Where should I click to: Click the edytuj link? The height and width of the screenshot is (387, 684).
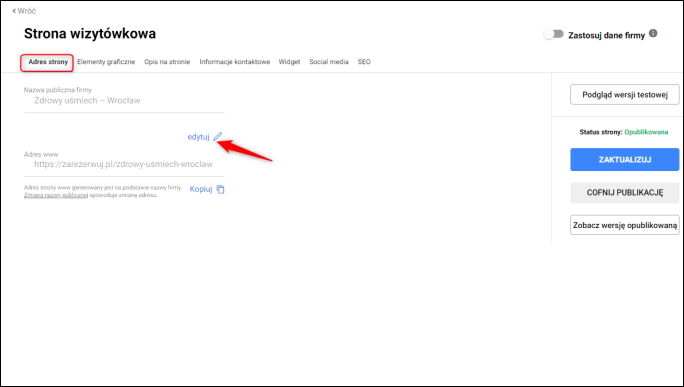point(198,137)
